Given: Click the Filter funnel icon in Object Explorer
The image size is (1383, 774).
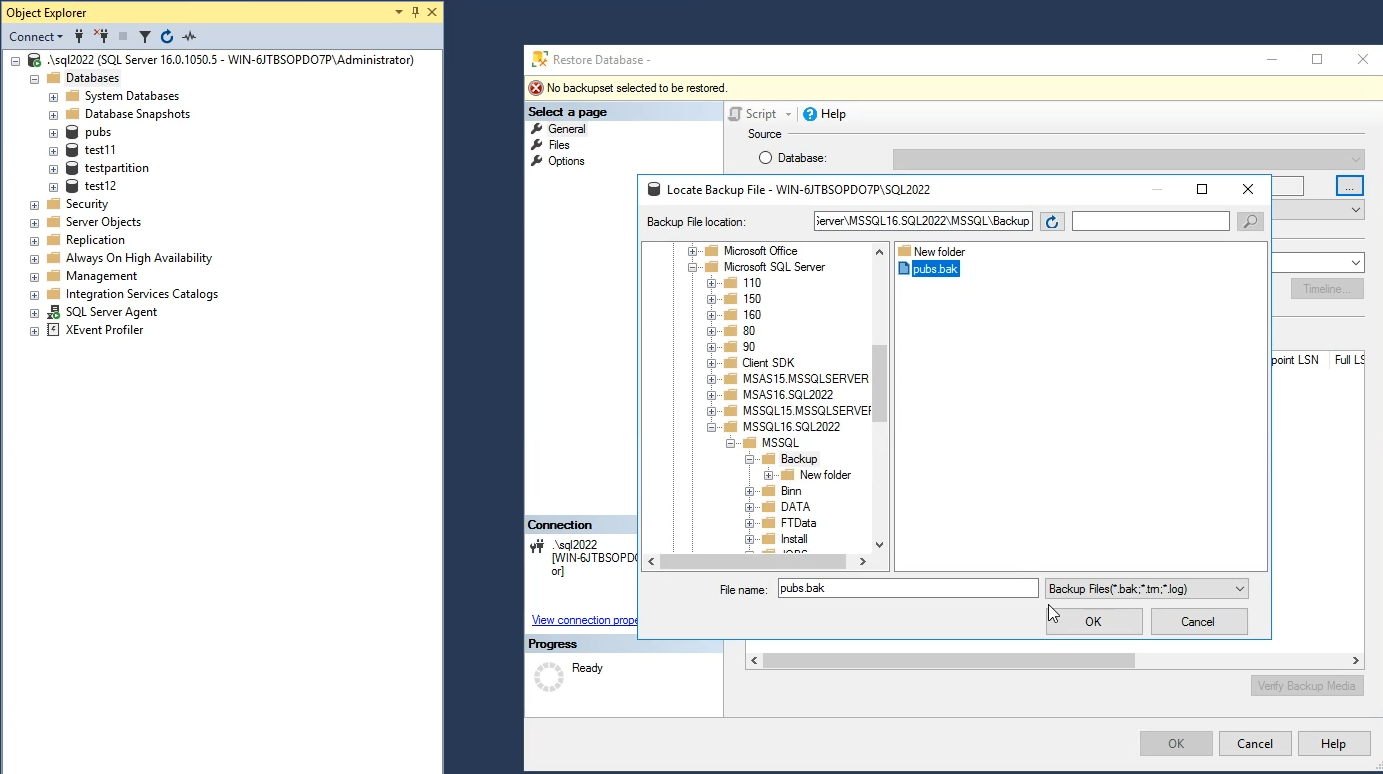Looking at the screenshot, I should 145,36.
